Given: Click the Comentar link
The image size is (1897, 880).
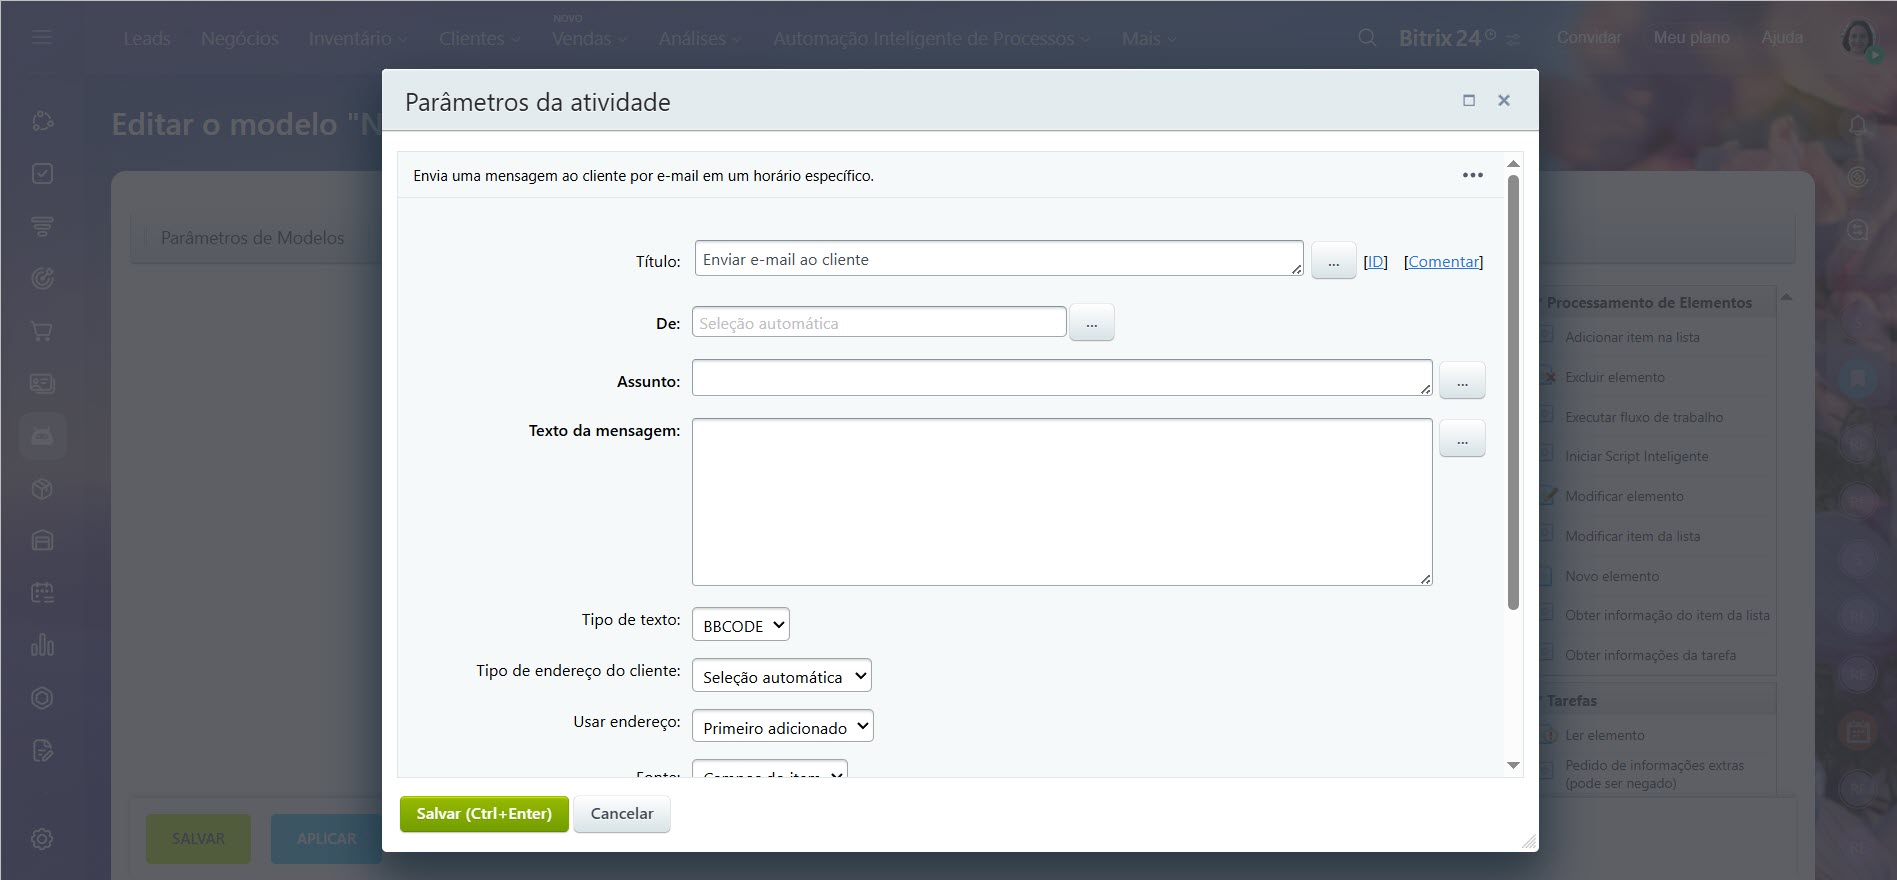Looking at the screenshot, I should click(1443, 261).
